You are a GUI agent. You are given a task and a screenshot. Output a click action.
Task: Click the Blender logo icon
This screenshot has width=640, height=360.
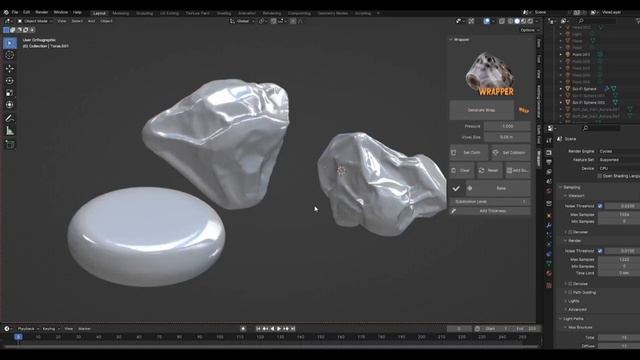click(x=6, y=12)
